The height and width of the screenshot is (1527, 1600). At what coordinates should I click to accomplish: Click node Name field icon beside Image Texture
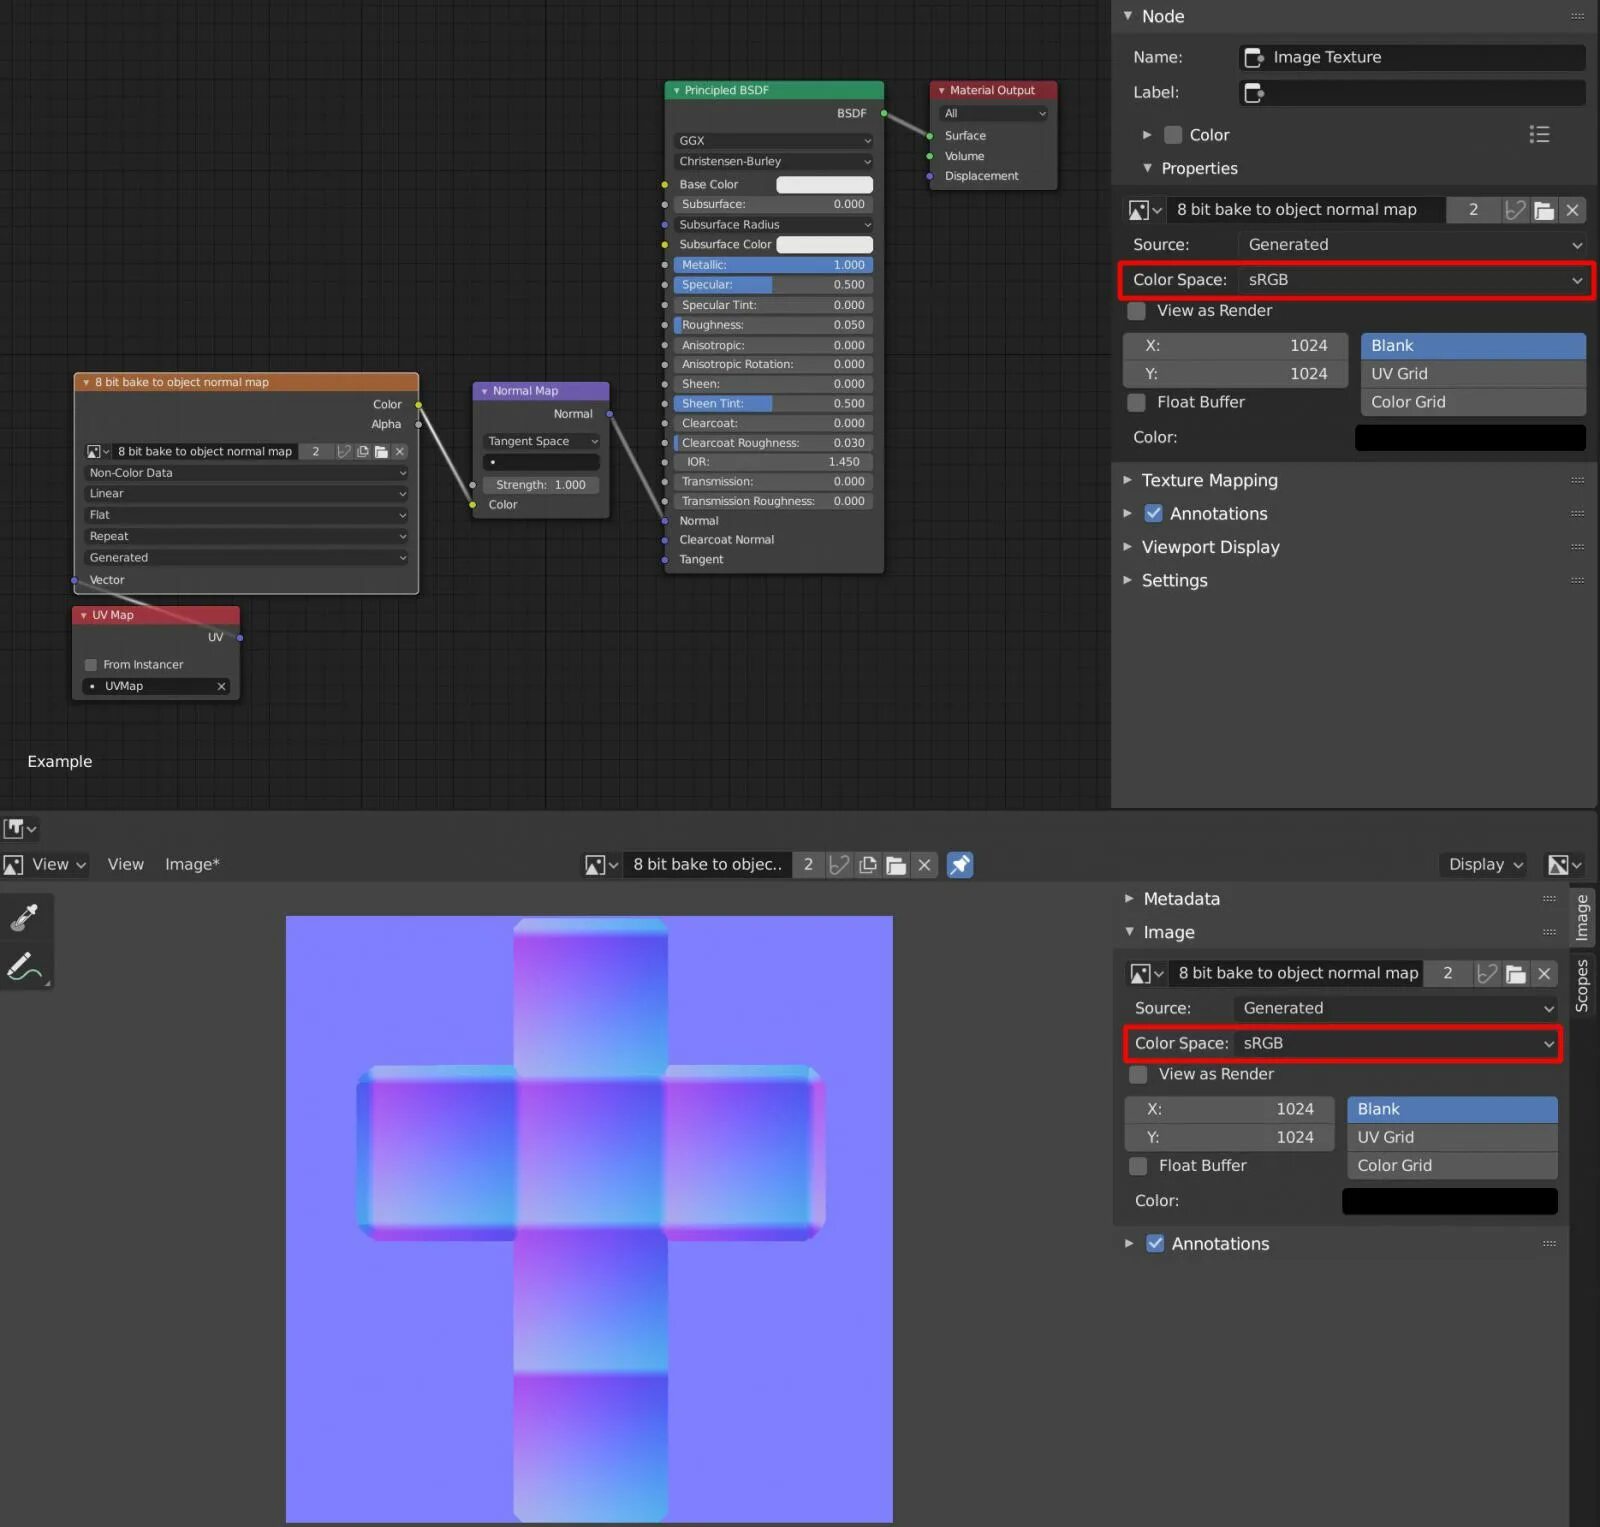click(x=1254, y=58)
